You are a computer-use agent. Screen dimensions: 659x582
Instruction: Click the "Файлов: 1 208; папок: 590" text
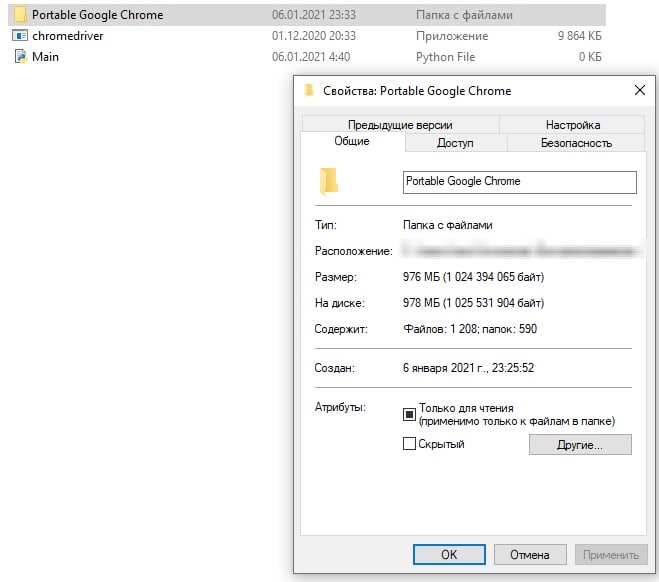(x=470, y=329)
